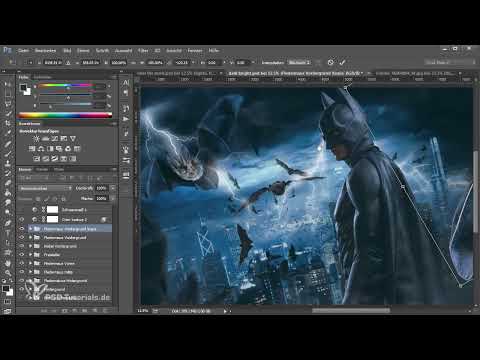Hide the Fledermaus Mitte group

coord(22,272)
